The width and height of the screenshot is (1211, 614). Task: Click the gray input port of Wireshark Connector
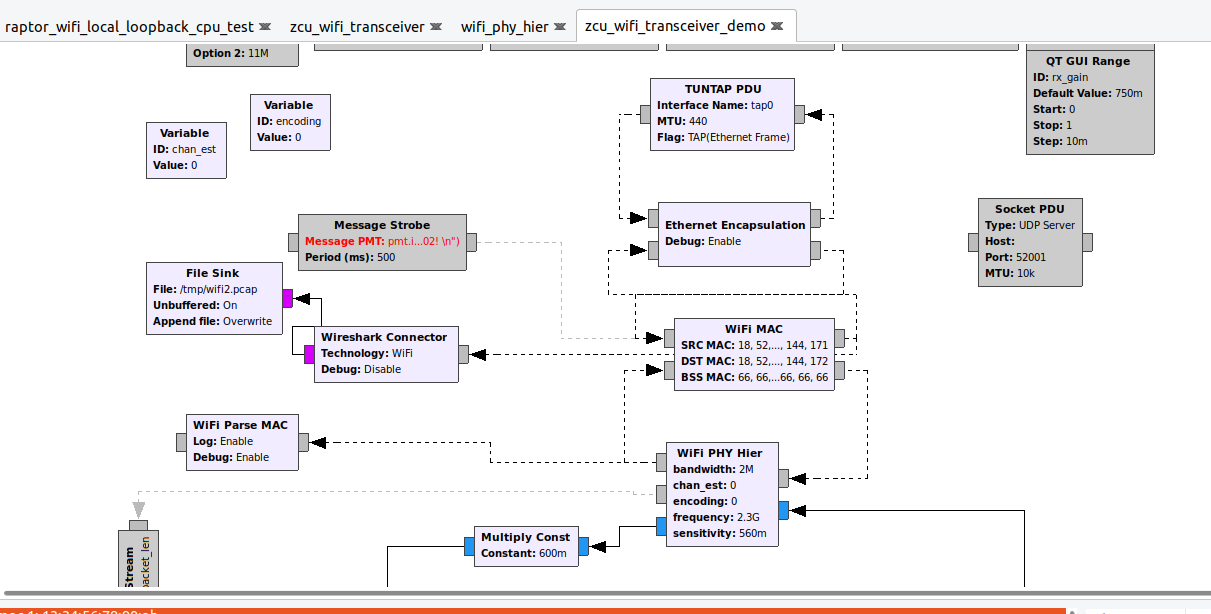point(464,354)
